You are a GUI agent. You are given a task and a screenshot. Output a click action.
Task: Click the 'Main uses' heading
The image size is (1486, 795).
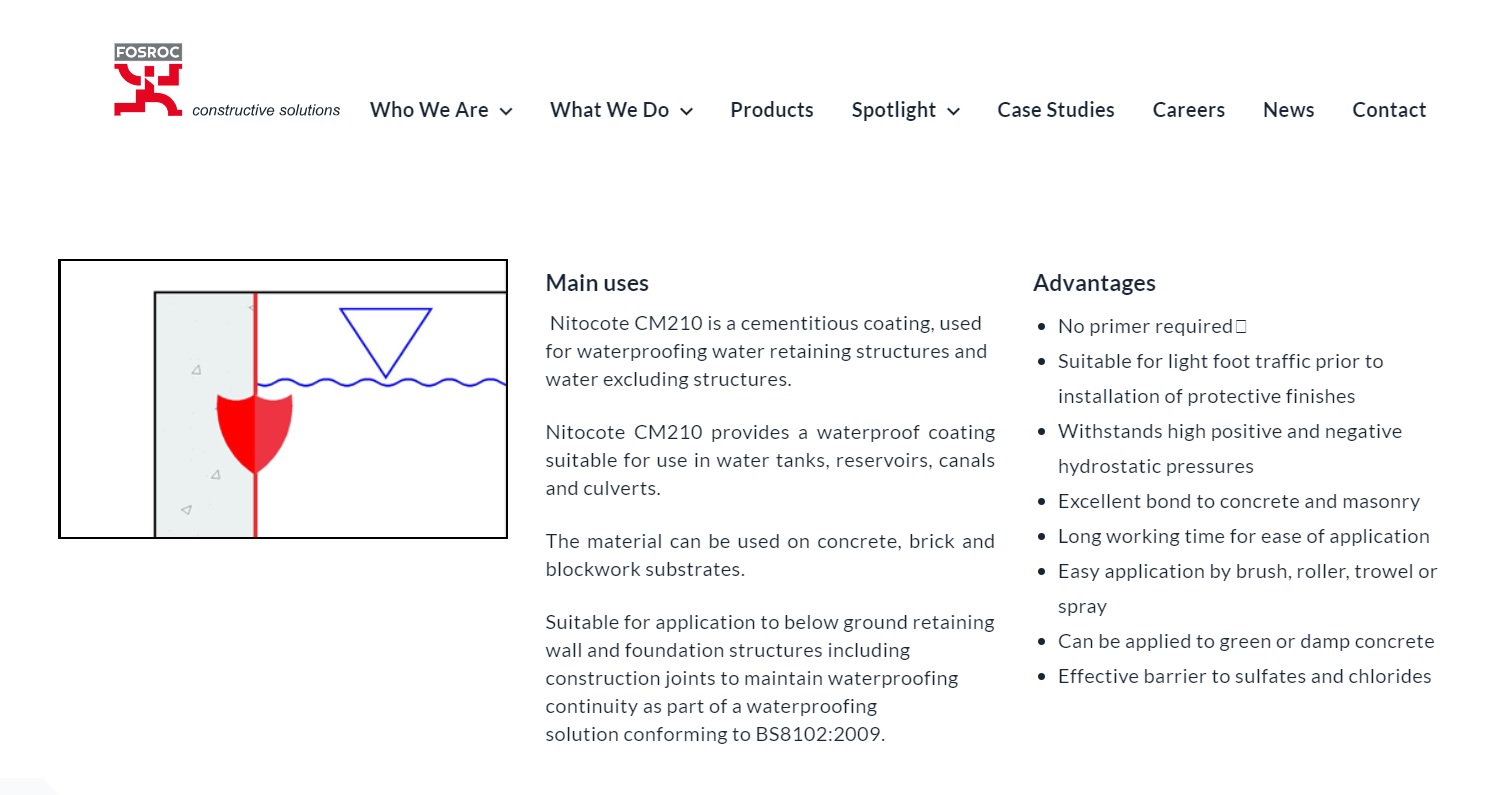(597, 283)
